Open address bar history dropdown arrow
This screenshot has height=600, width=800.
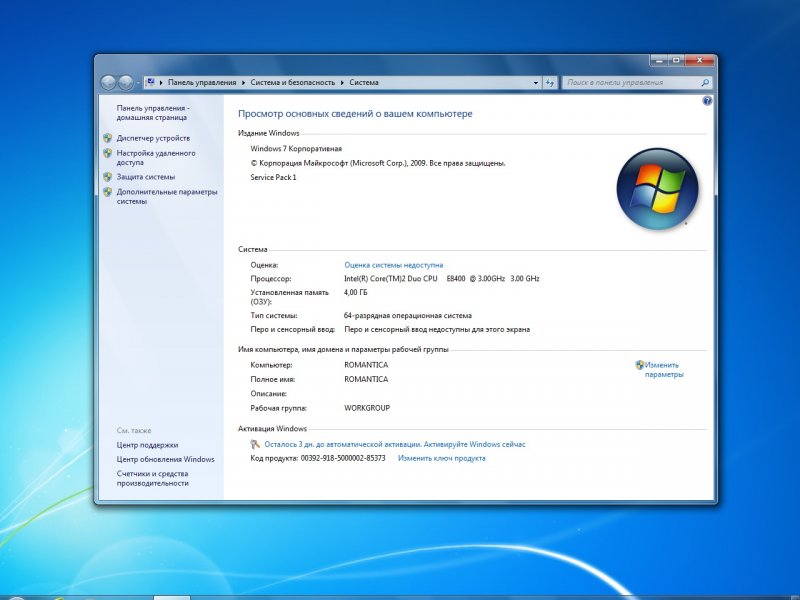point(536,82)
